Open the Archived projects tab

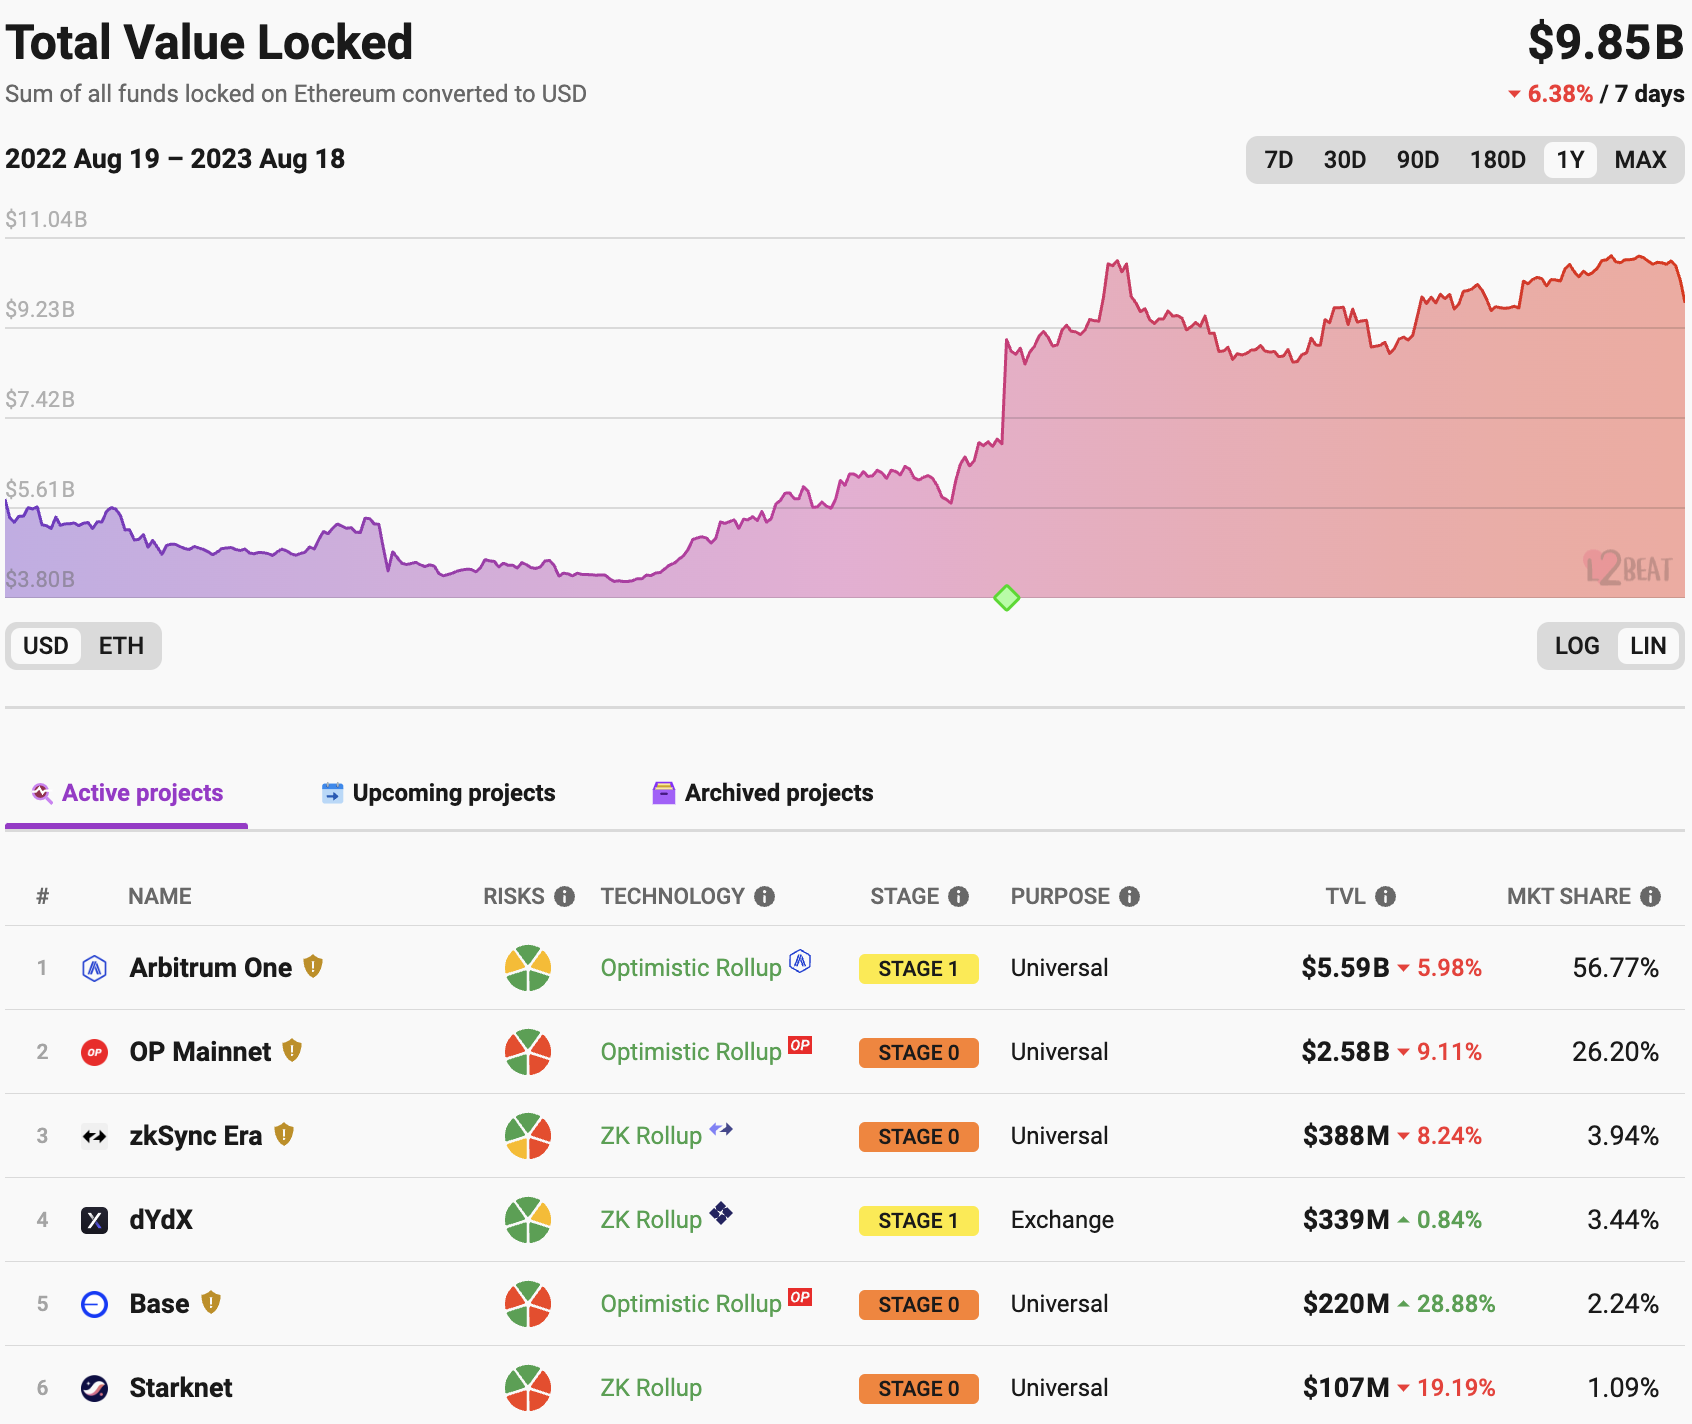(762, 793)
